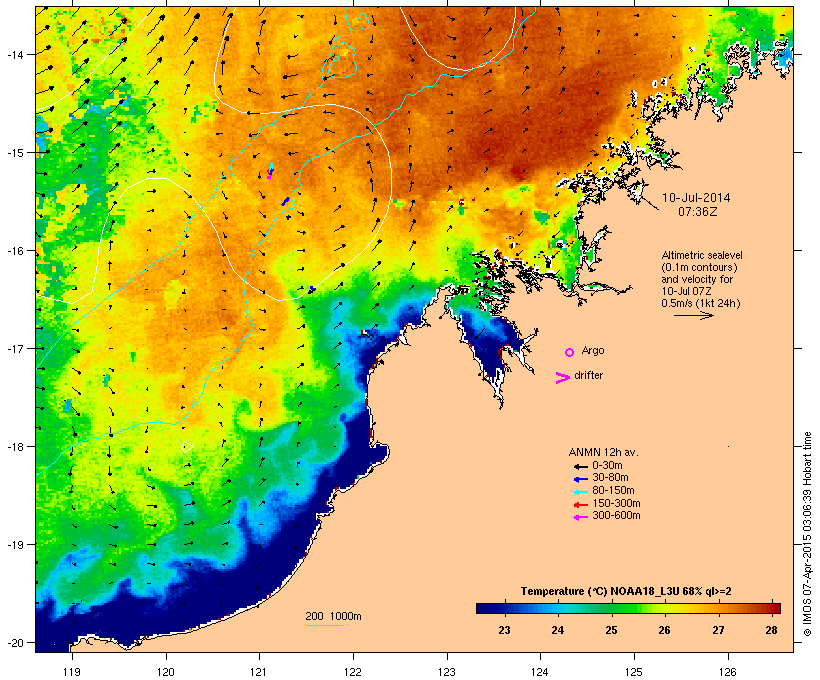Click the '(0.1m contours)' text
Image resolution: width=820 pixels, height=680 pixels.
[699, 267]
